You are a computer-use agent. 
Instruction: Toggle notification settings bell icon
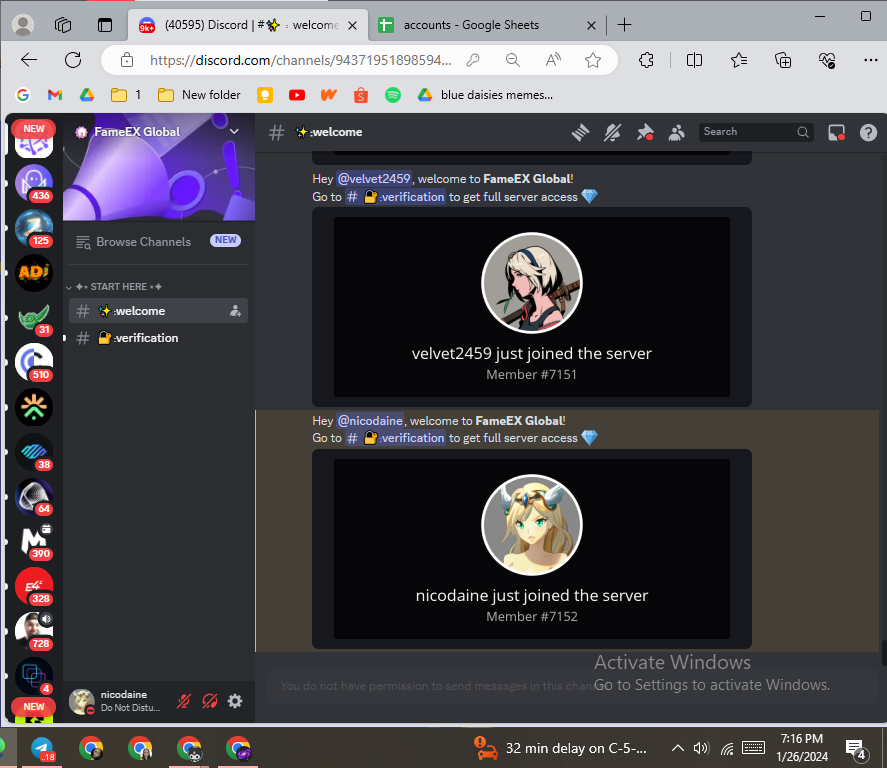(x=612, y=132)
